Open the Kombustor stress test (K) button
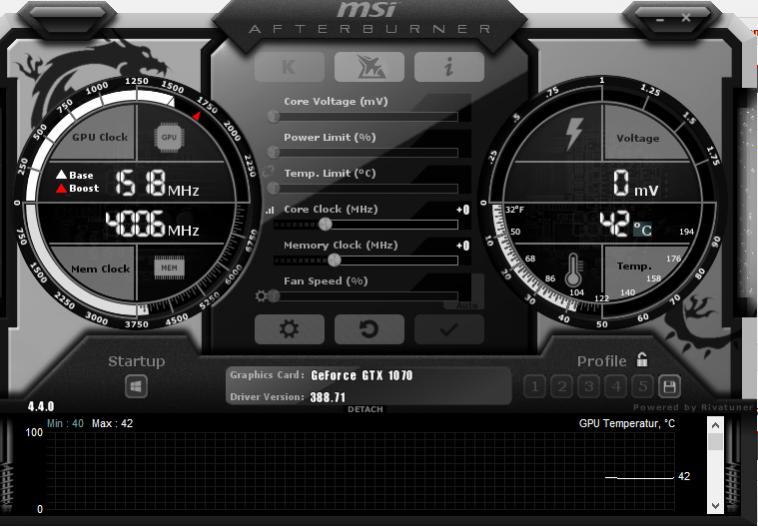Image resolution: width=758 pixels, height=530 pixels. 289,67
